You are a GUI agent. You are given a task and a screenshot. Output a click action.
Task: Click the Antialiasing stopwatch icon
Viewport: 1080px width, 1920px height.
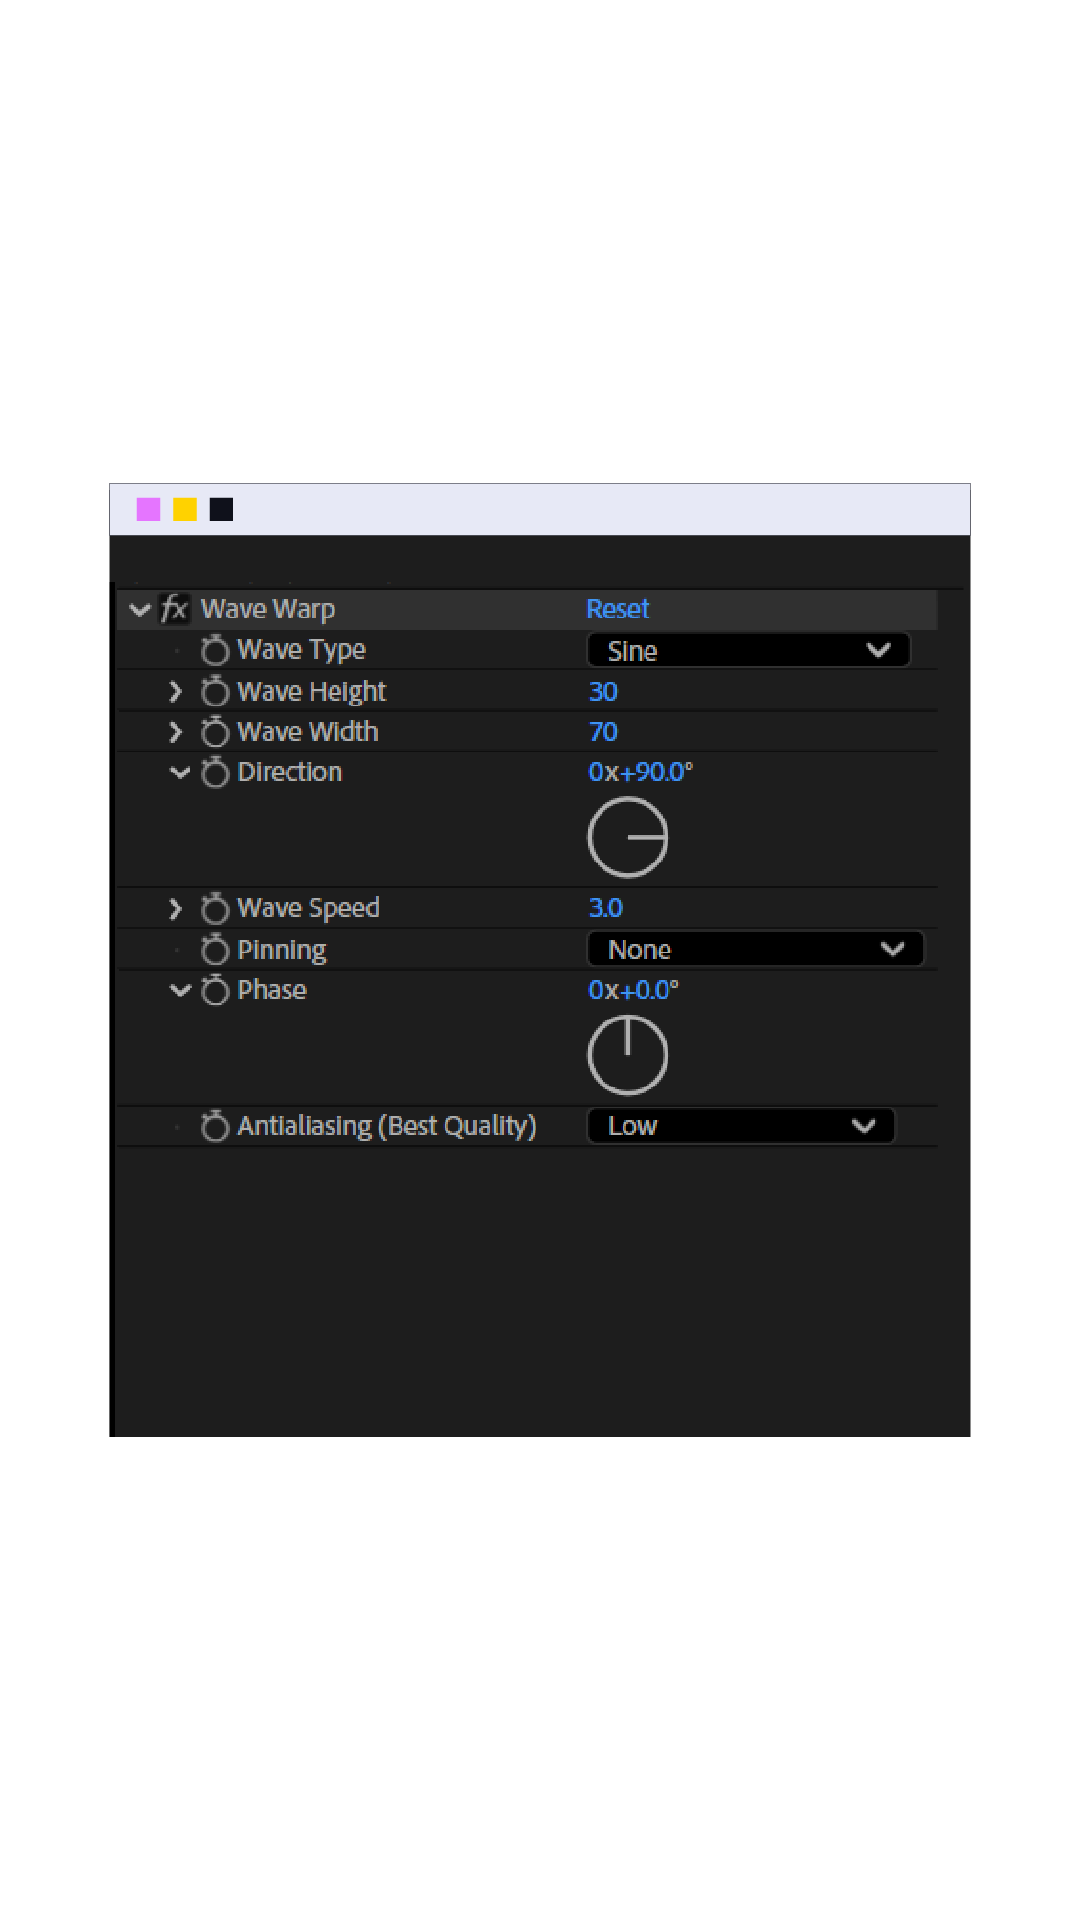tap(215, 1126)
